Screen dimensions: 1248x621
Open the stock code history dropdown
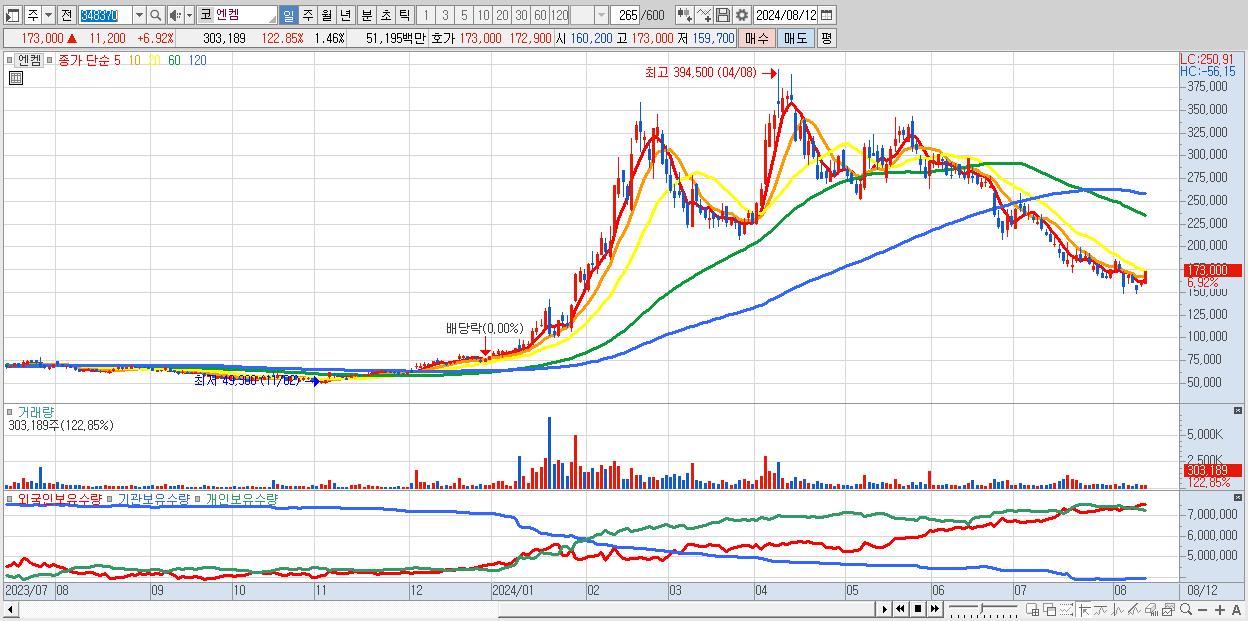(139, 15)
